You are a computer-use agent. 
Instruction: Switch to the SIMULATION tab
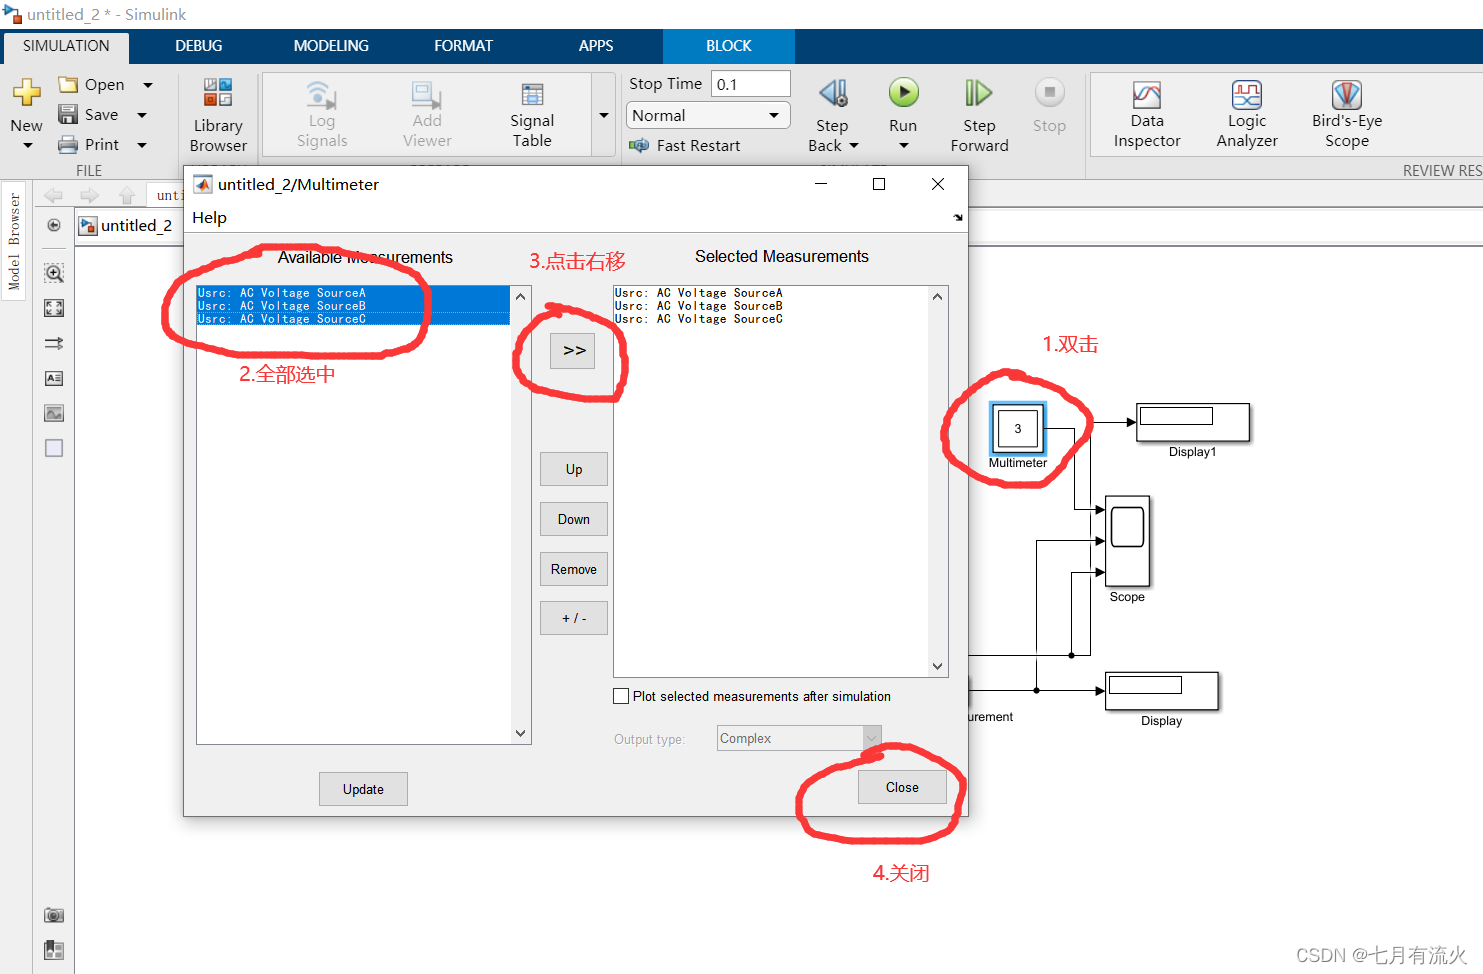pos(66,46)
